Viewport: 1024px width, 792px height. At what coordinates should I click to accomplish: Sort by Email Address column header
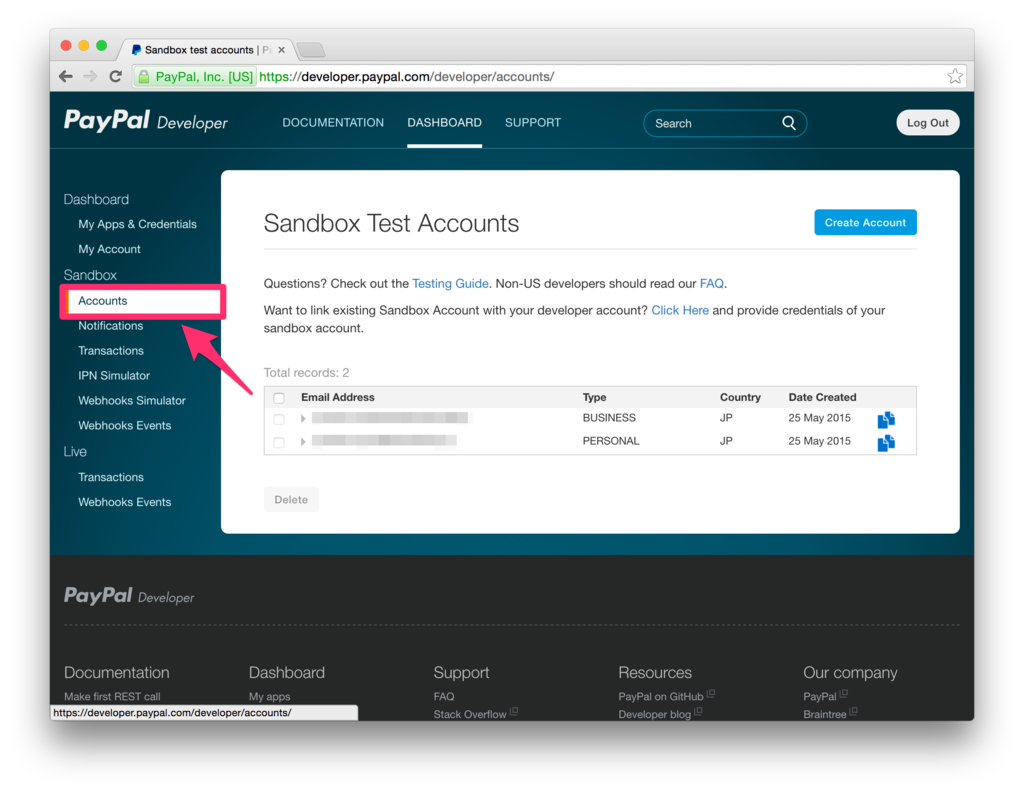pyautogui.click(x=338, y=397)
